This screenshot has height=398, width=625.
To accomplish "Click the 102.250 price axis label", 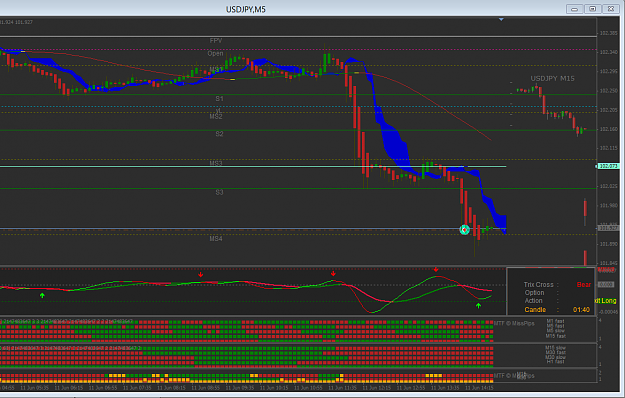I will pyautogui.click(x=609, y=91).
